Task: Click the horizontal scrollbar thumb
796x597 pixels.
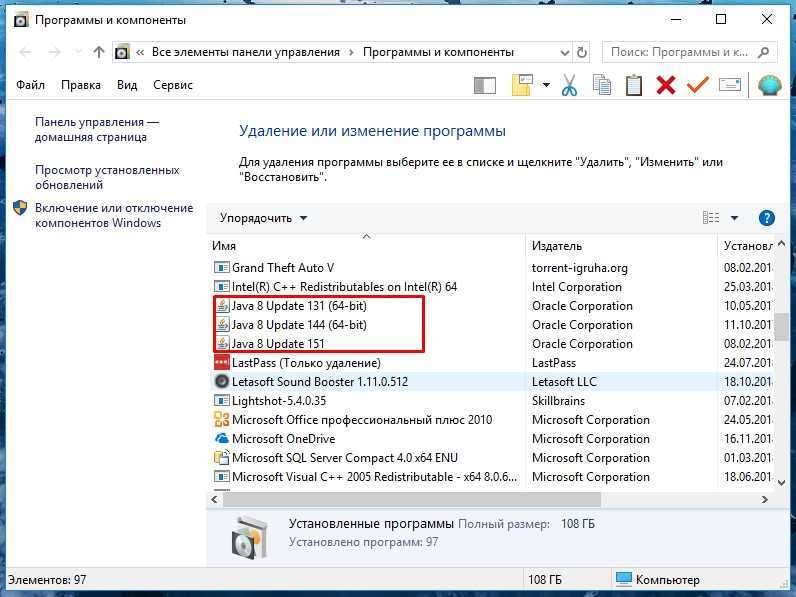Action: (x=412, y=500)
